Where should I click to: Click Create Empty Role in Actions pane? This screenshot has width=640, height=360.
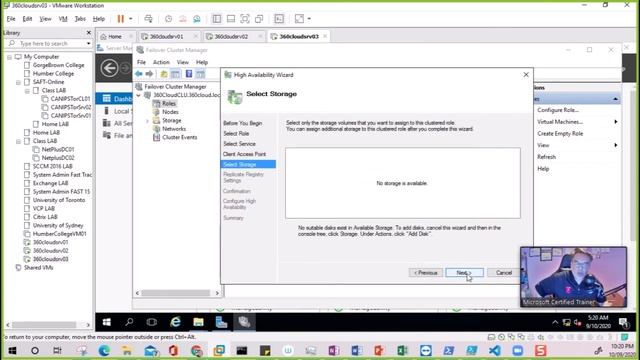pos(560,133)
